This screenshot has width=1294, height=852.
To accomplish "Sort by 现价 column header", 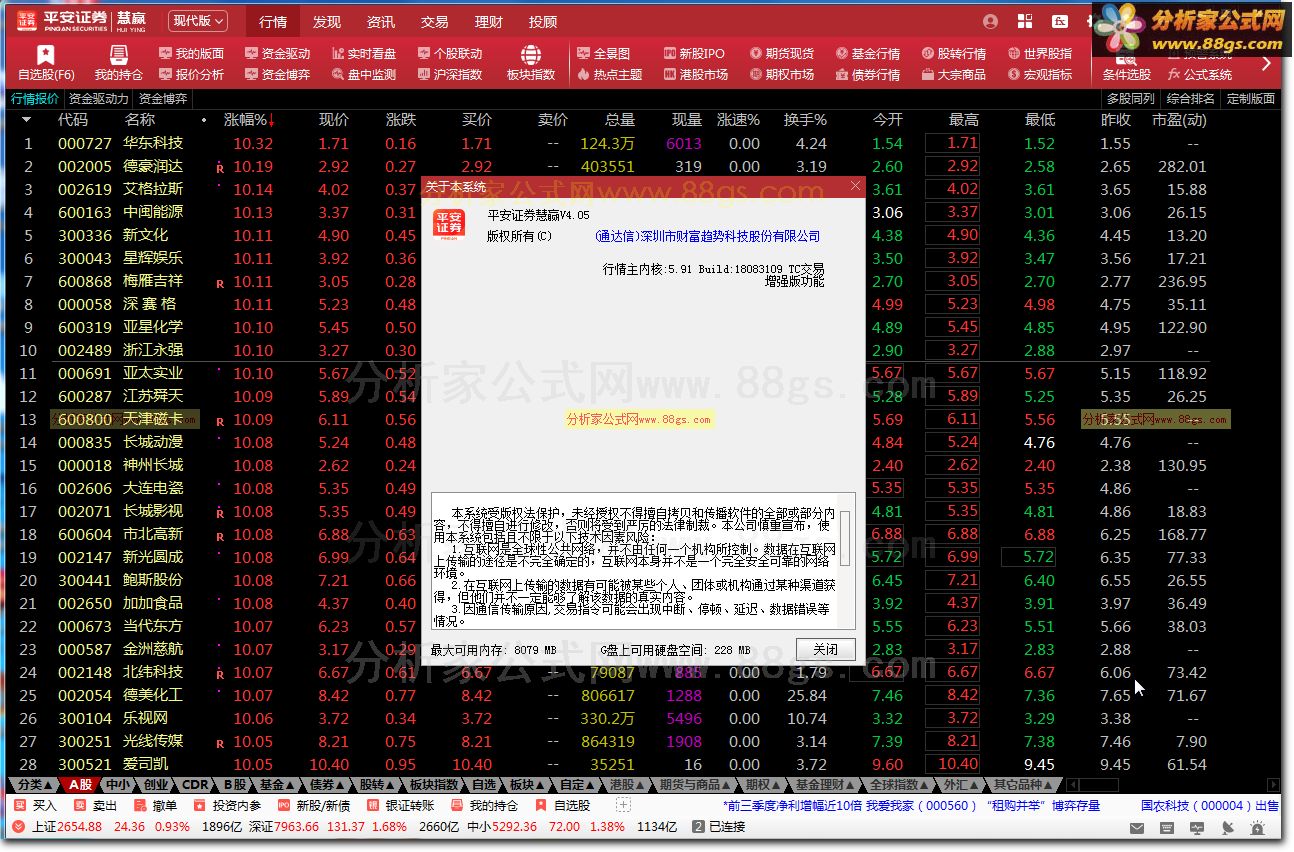I will click(334, 120).
